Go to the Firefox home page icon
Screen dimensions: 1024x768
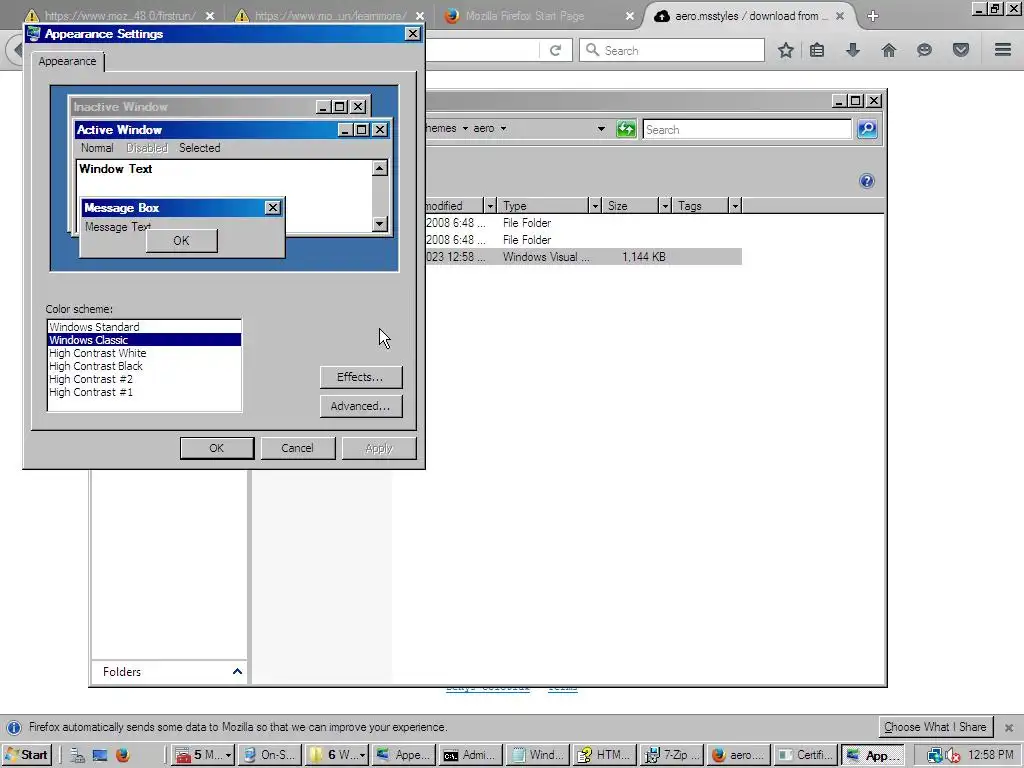[x=889, y=50]
